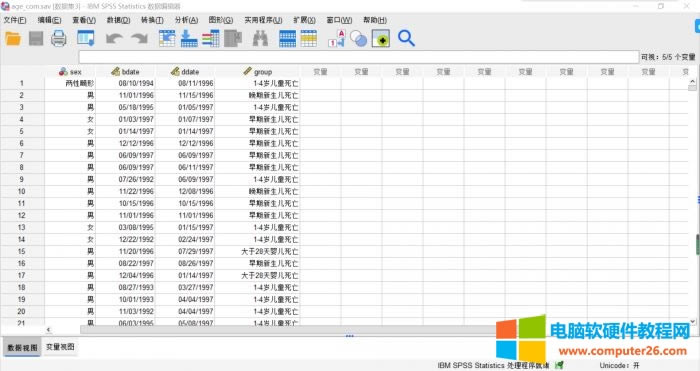Screen dimensions: 700x371
Task: Select the bdate column header
Action: (125, 72)
